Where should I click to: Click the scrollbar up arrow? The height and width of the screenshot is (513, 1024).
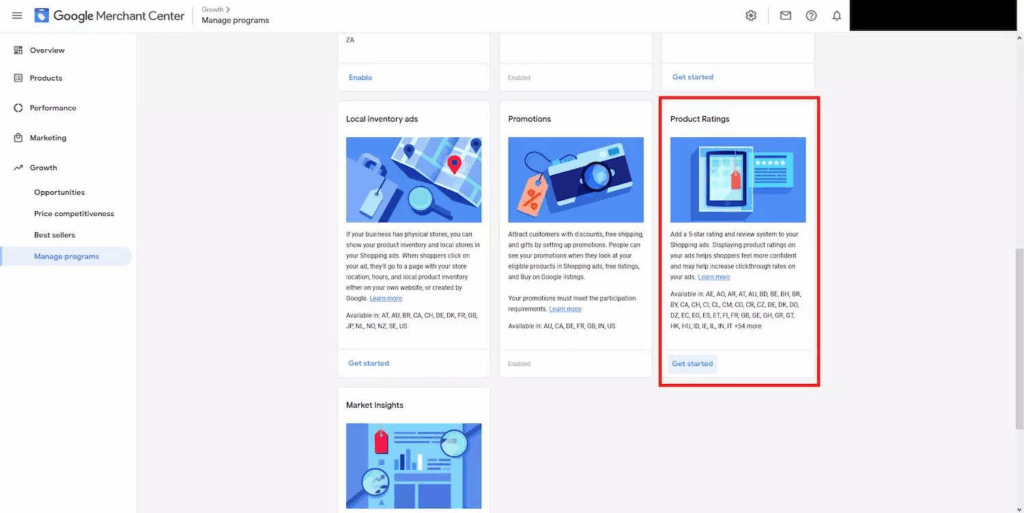[1019, 37]
